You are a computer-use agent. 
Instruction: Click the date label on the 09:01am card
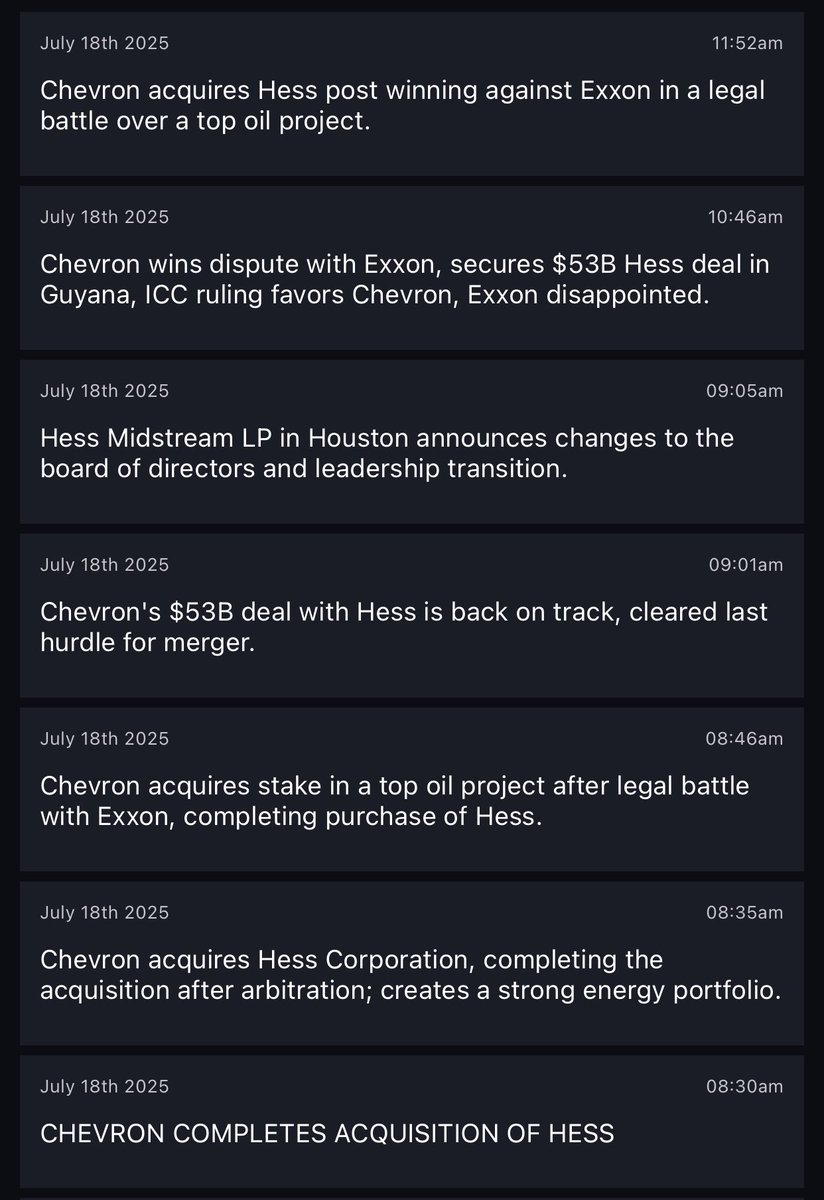point(105,565)
